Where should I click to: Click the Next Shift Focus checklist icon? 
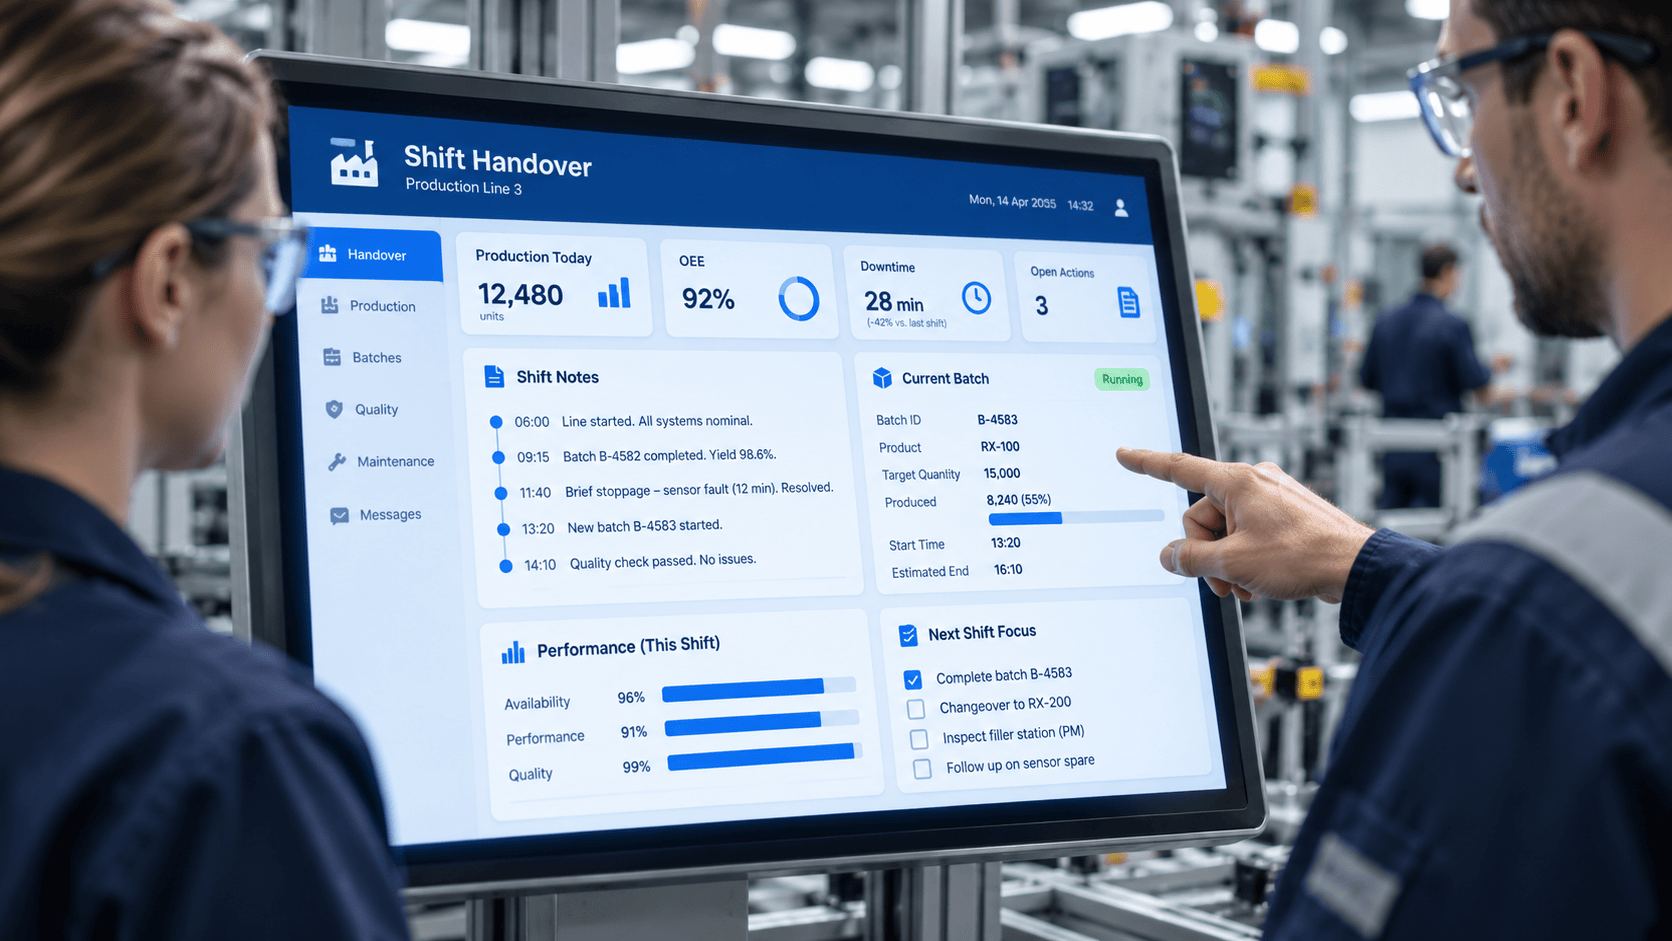click(908, 635)
